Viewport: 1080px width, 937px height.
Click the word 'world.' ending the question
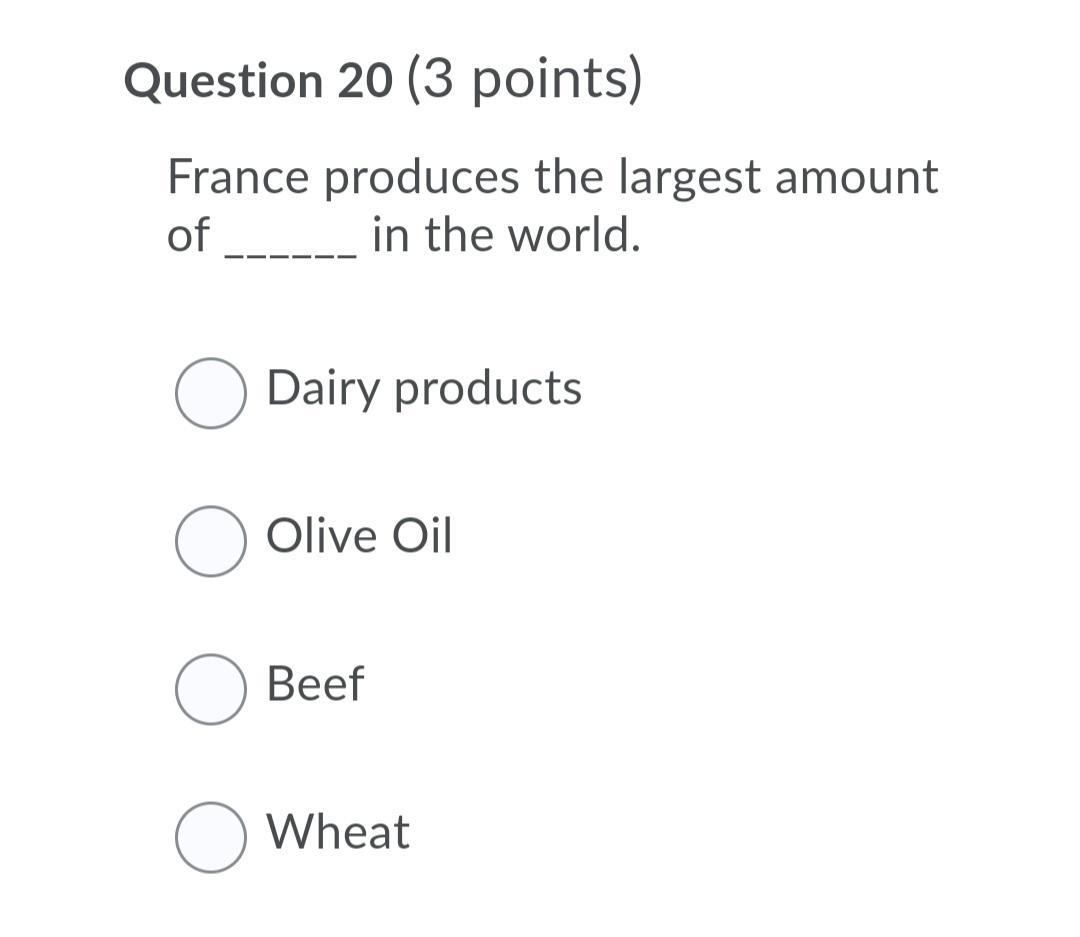(574, 234)
